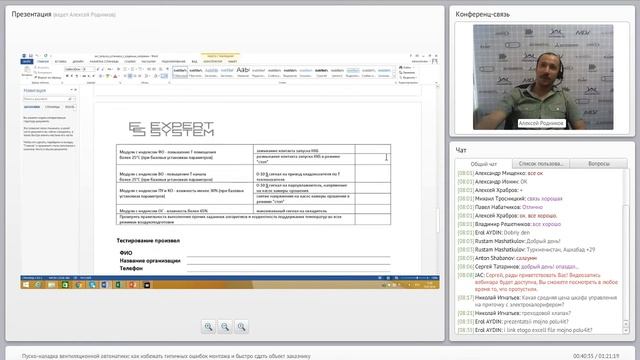
Task: Click the Undo icon in quick access toolbar
Action: point(37,56)
